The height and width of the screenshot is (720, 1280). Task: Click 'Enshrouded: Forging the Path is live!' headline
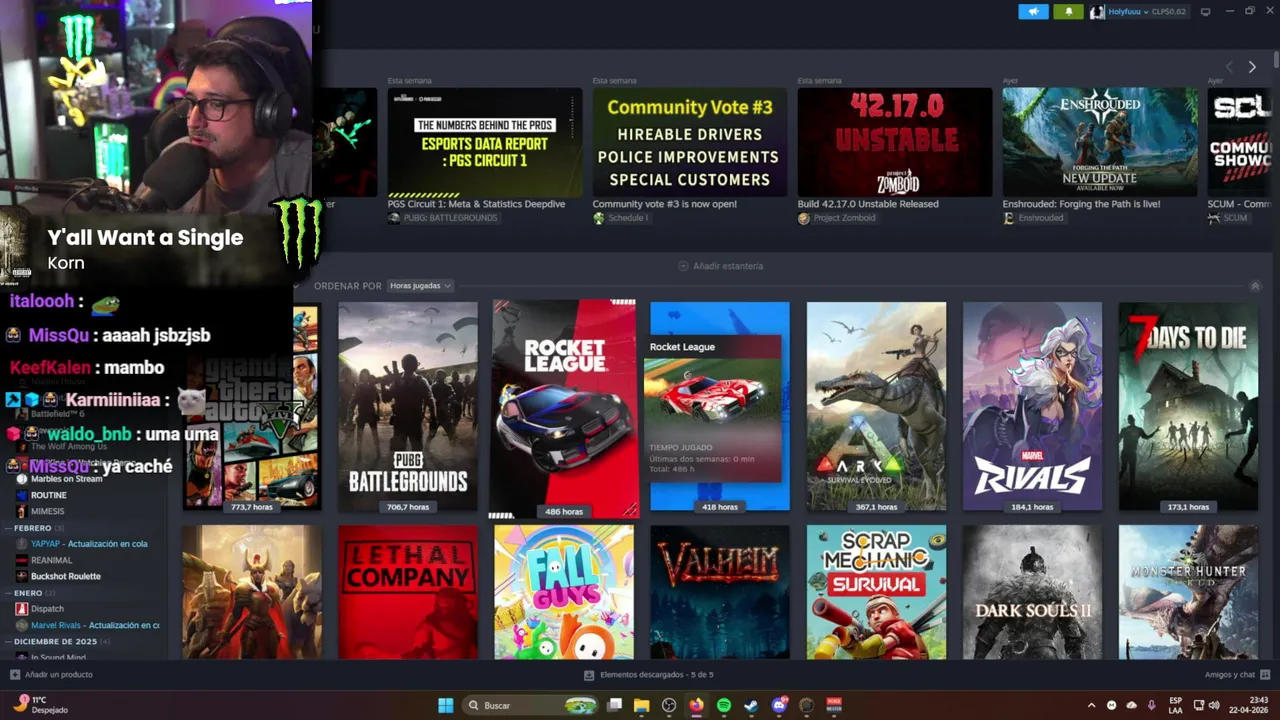tap(1081, 204)
